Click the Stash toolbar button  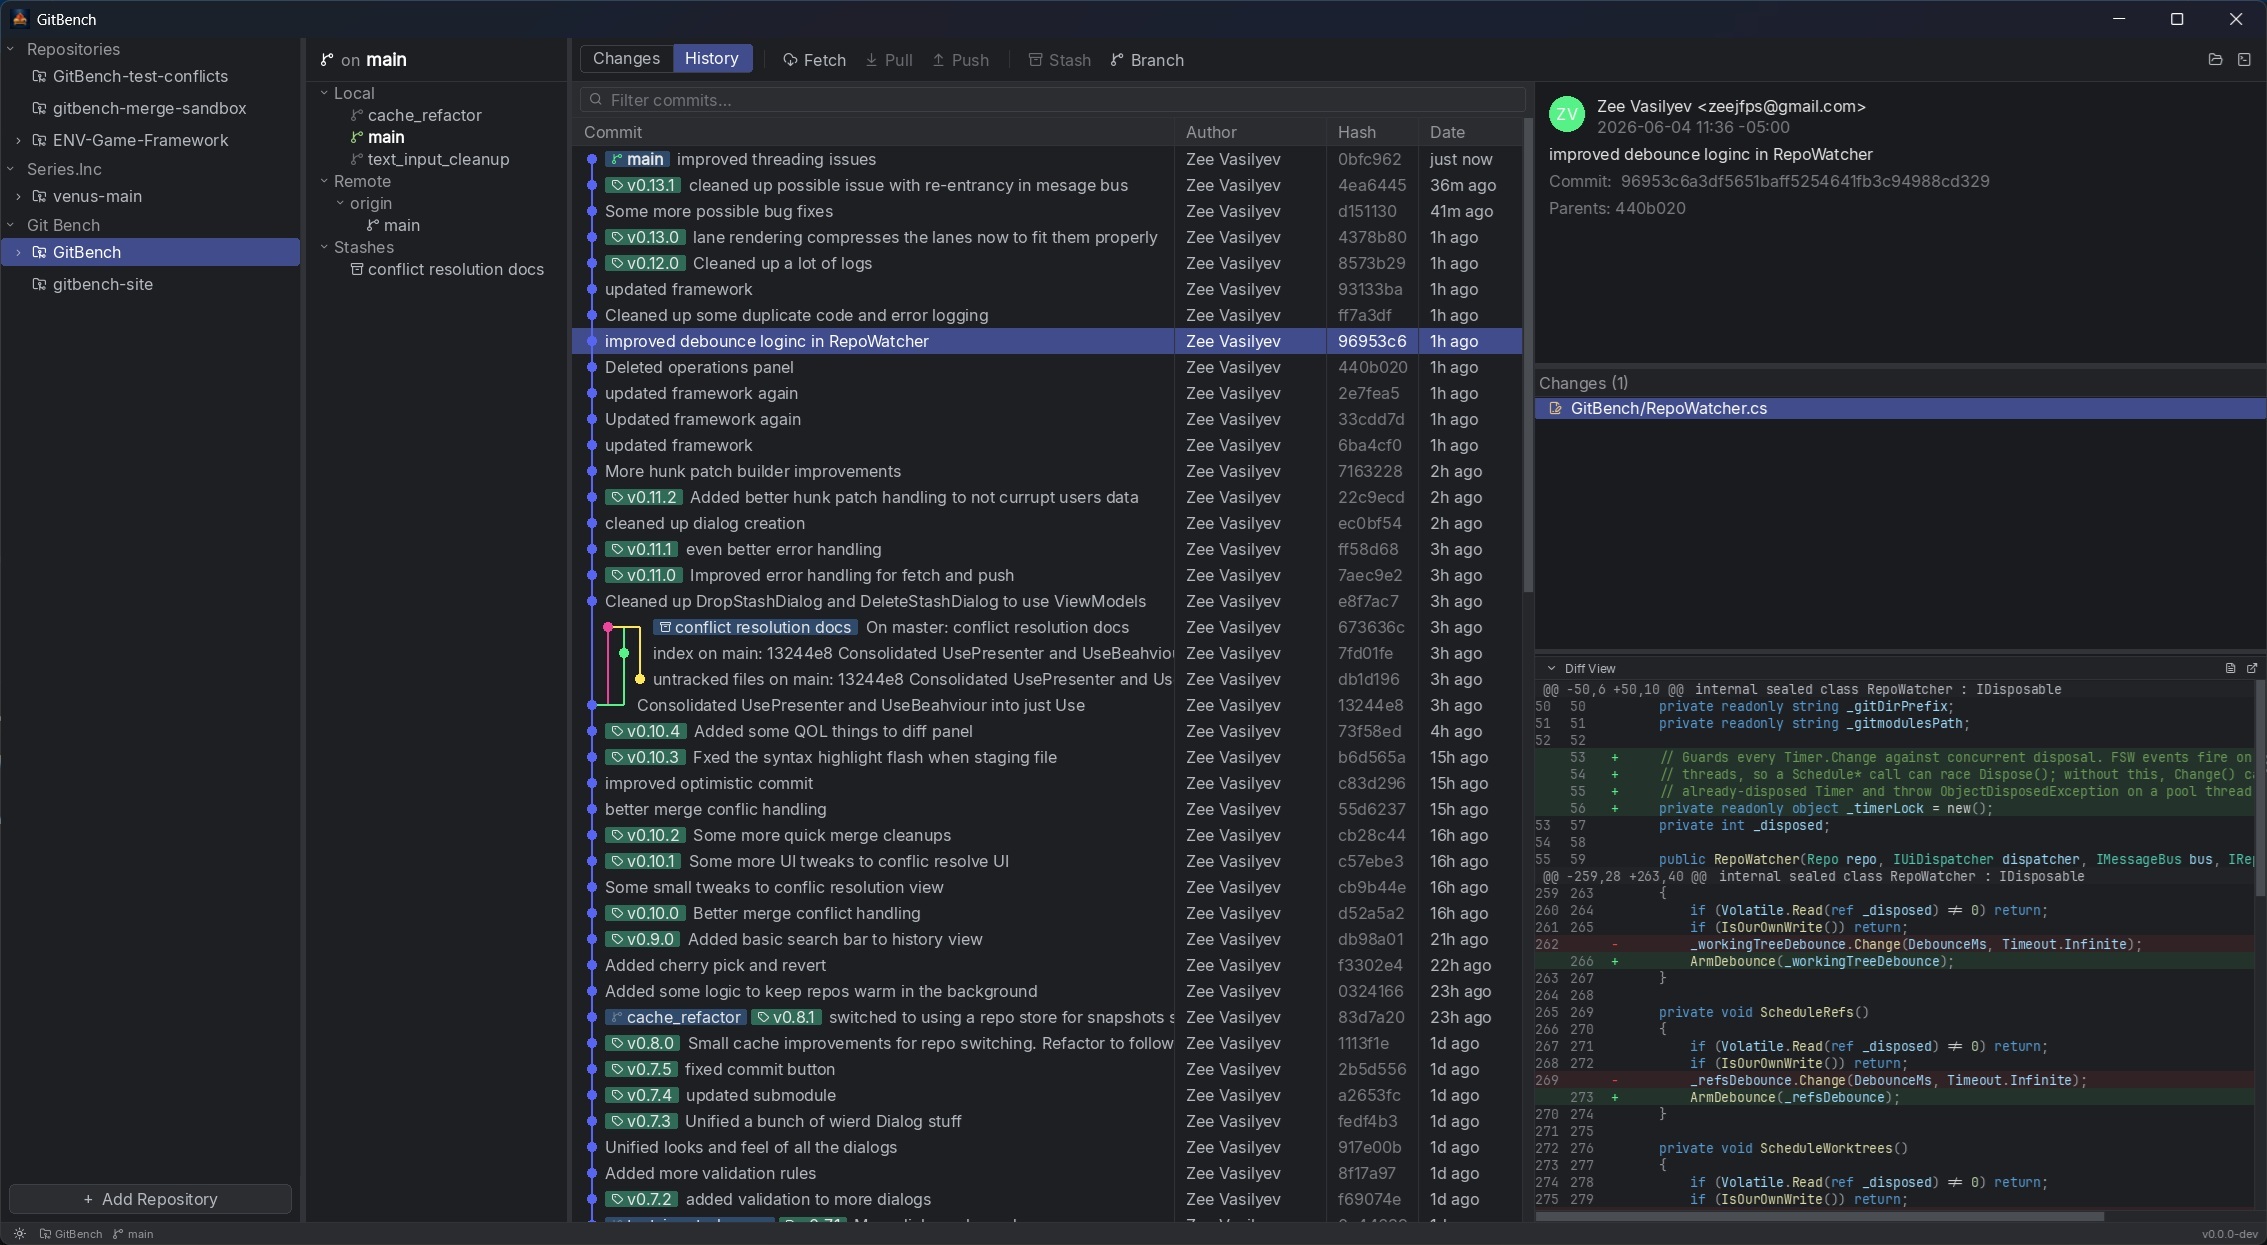click(1060, 60)
